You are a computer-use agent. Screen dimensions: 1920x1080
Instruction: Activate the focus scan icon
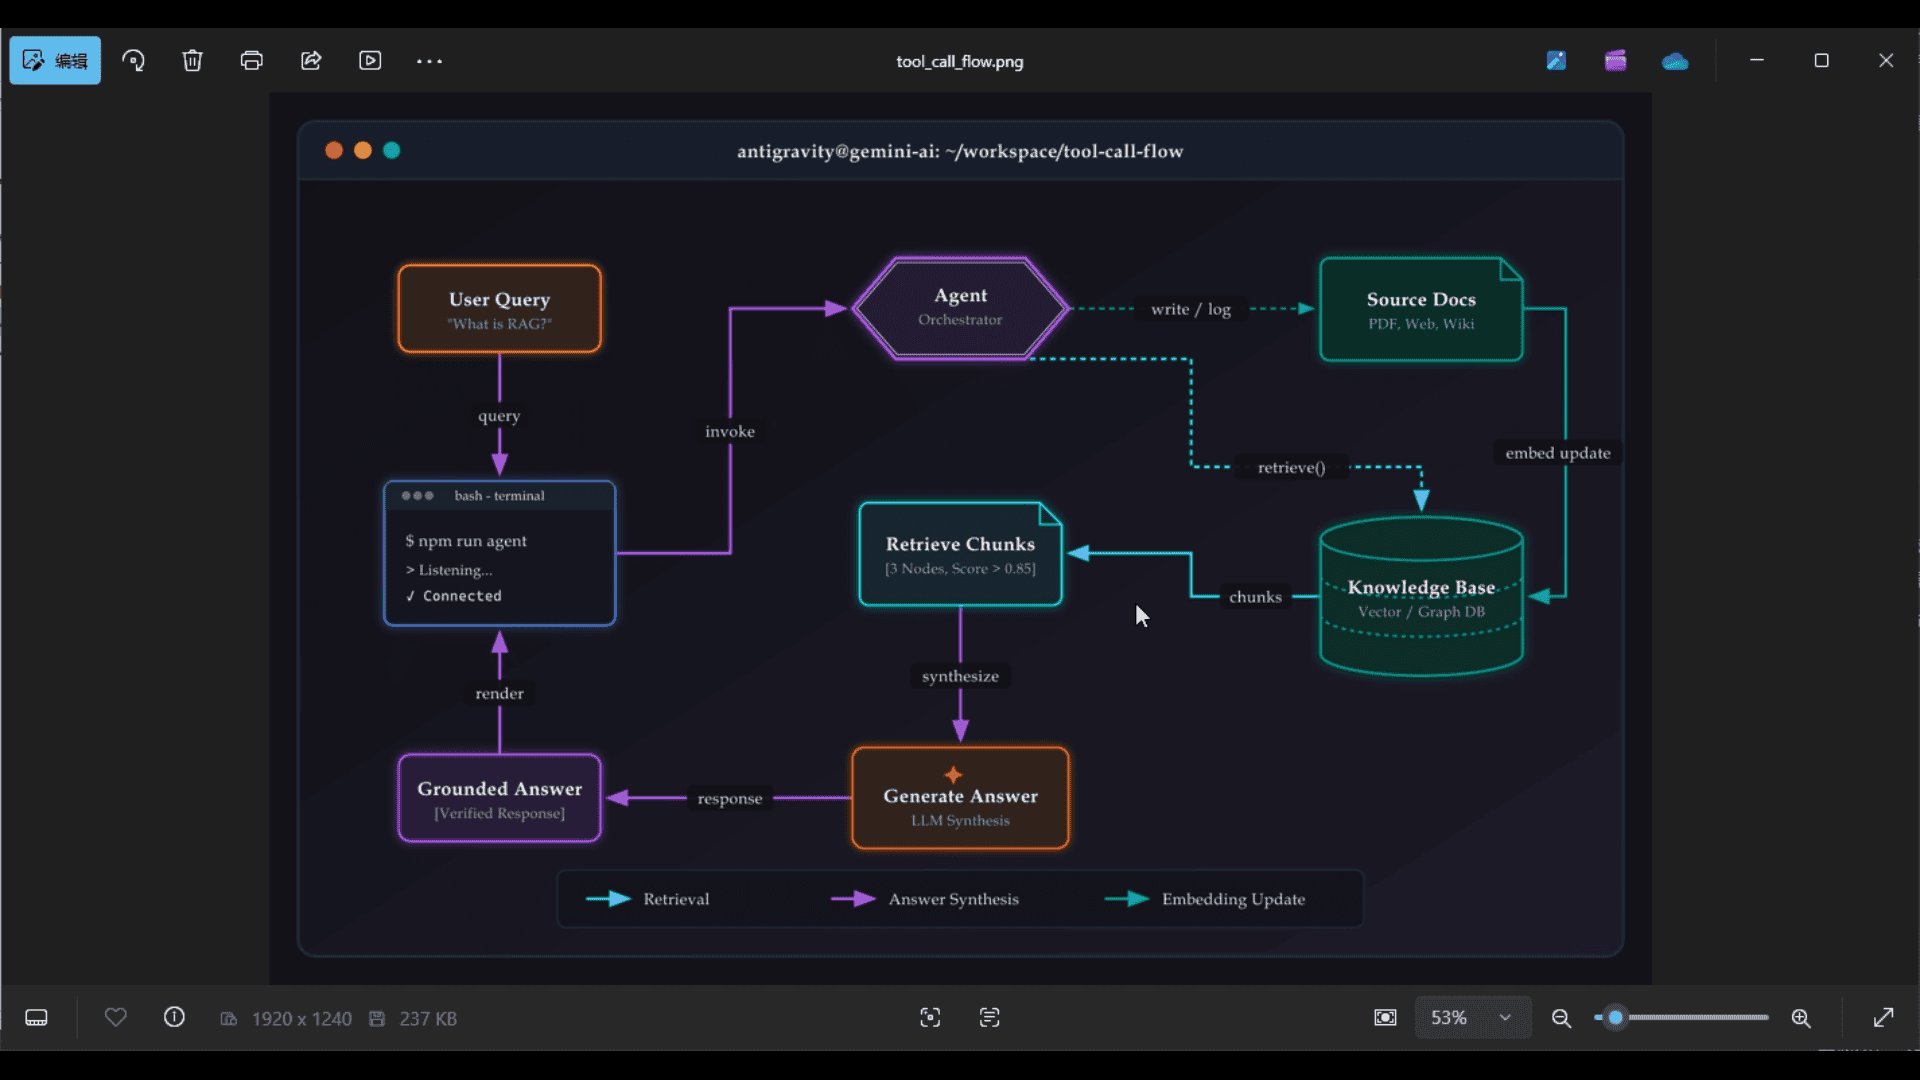(x=930, y=1018)
